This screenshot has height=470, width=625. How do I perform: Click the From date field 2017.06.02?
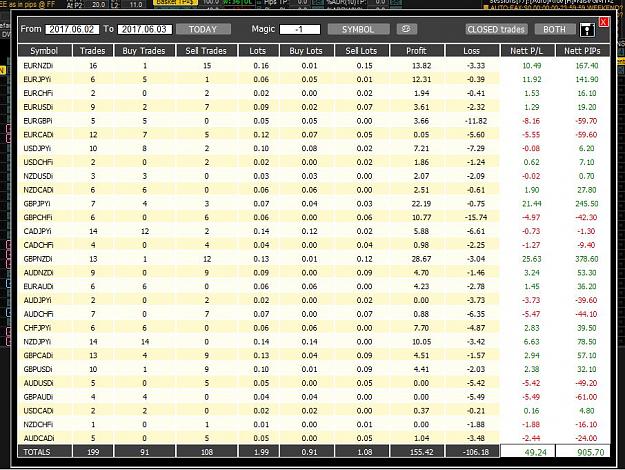(72, 29)
